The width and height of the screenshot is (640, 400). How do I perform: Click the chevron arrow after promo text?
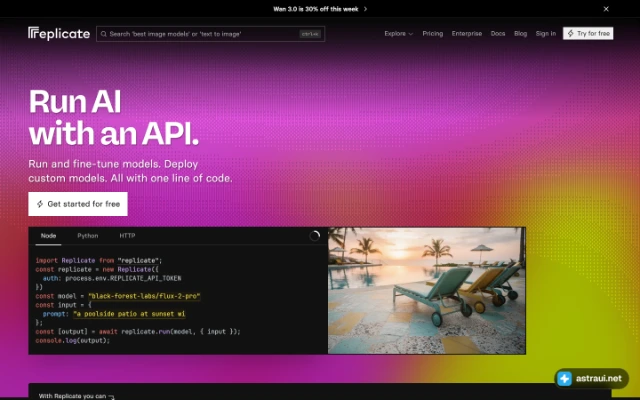tap(365, 9)
